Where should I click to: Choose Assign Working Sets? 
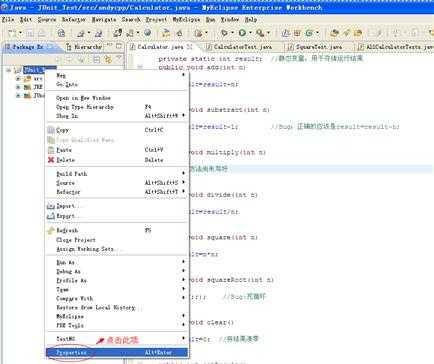click(117, 249)
